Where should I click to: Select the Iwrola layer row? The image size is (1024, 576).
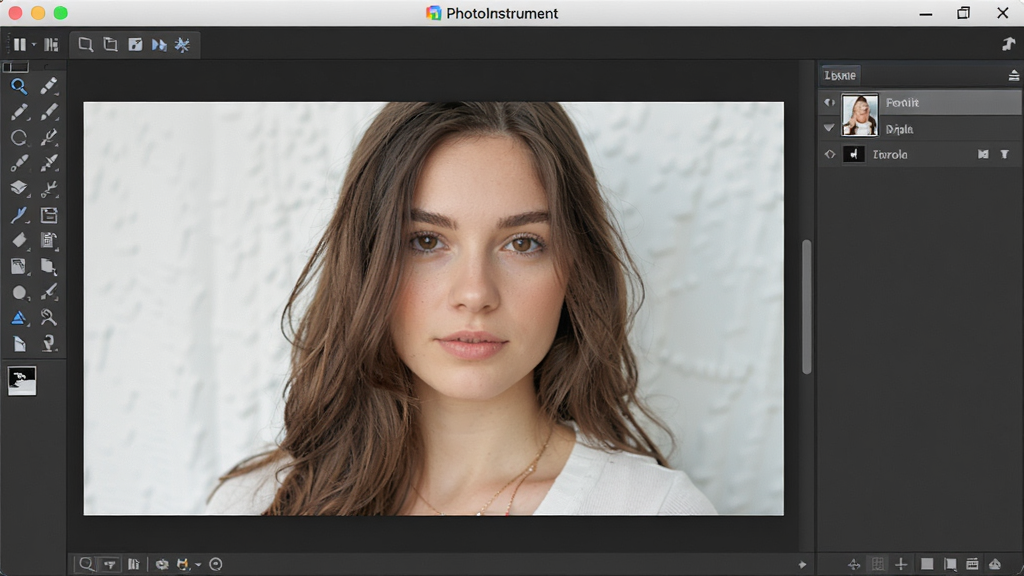pyautogui.click(x=920, y=155)
